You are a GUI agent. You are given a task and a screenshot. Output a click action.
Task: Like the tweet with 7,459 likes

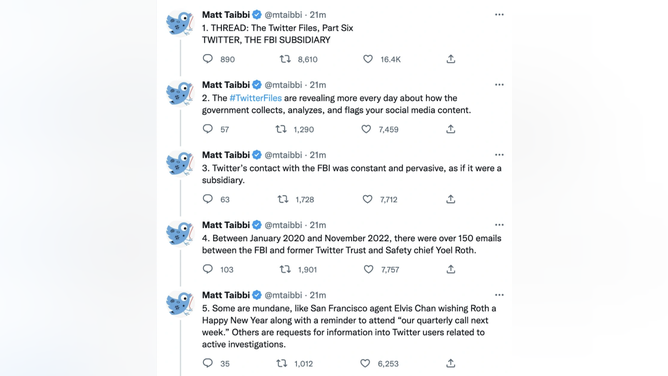(x=366, y=129)
